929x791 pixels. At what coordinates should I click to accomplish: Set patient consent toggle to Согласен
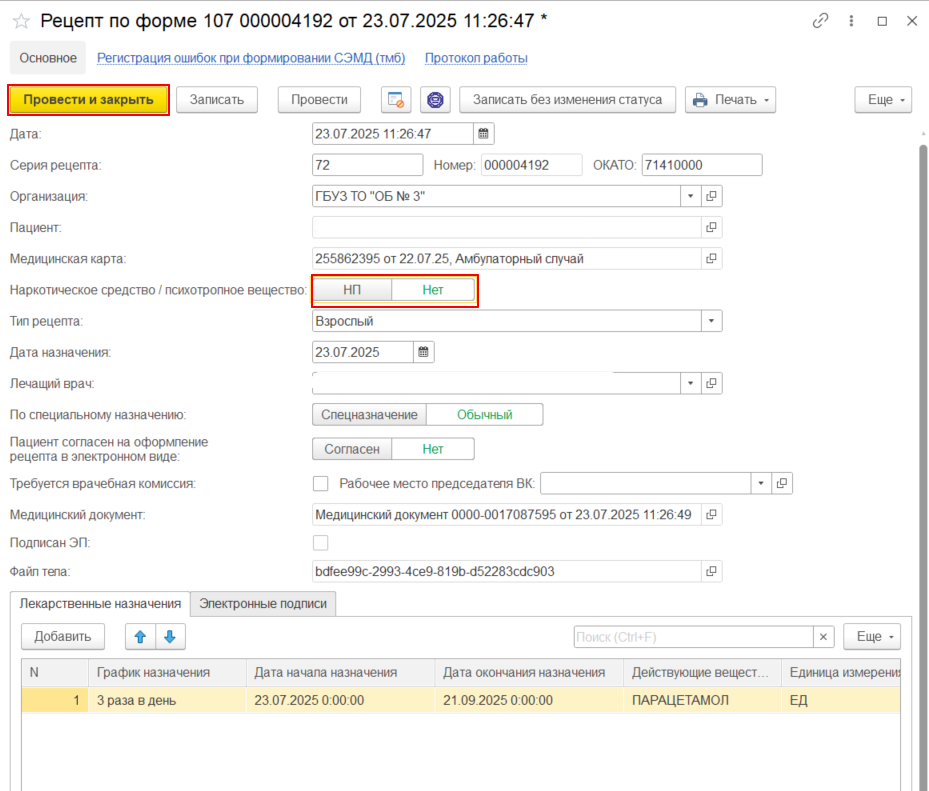tap(352, 449)
